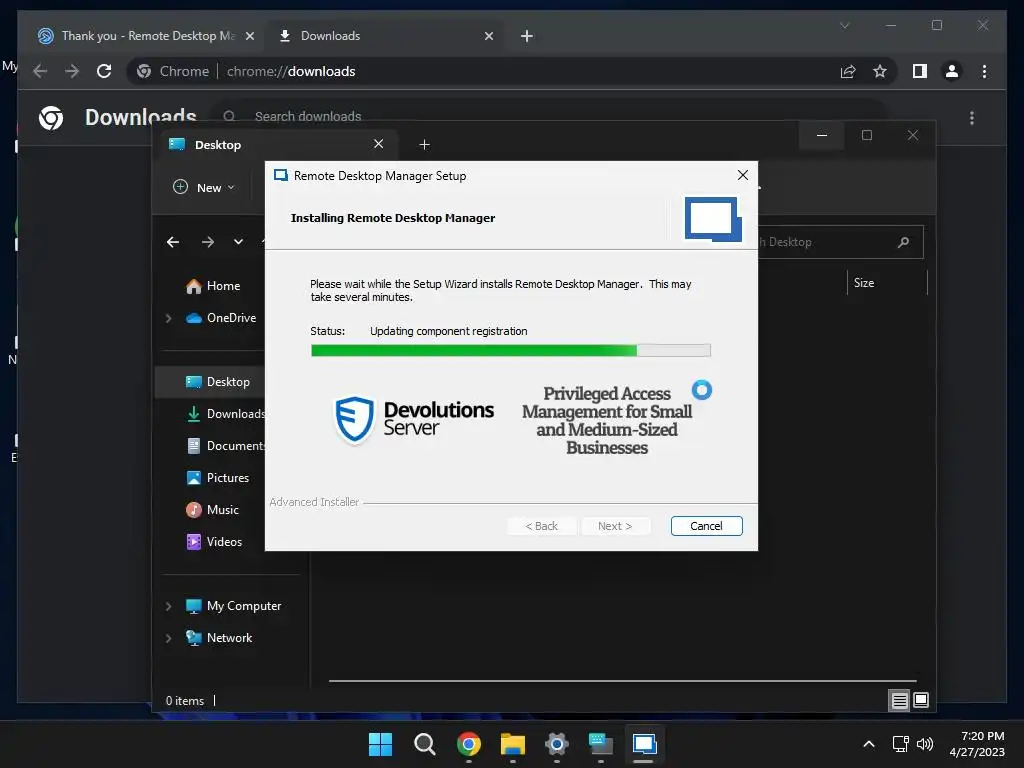The height and width of the screenshot is (768, 1024).
Task: Select Network in the sidebar
Action: (x=219, y=638)
